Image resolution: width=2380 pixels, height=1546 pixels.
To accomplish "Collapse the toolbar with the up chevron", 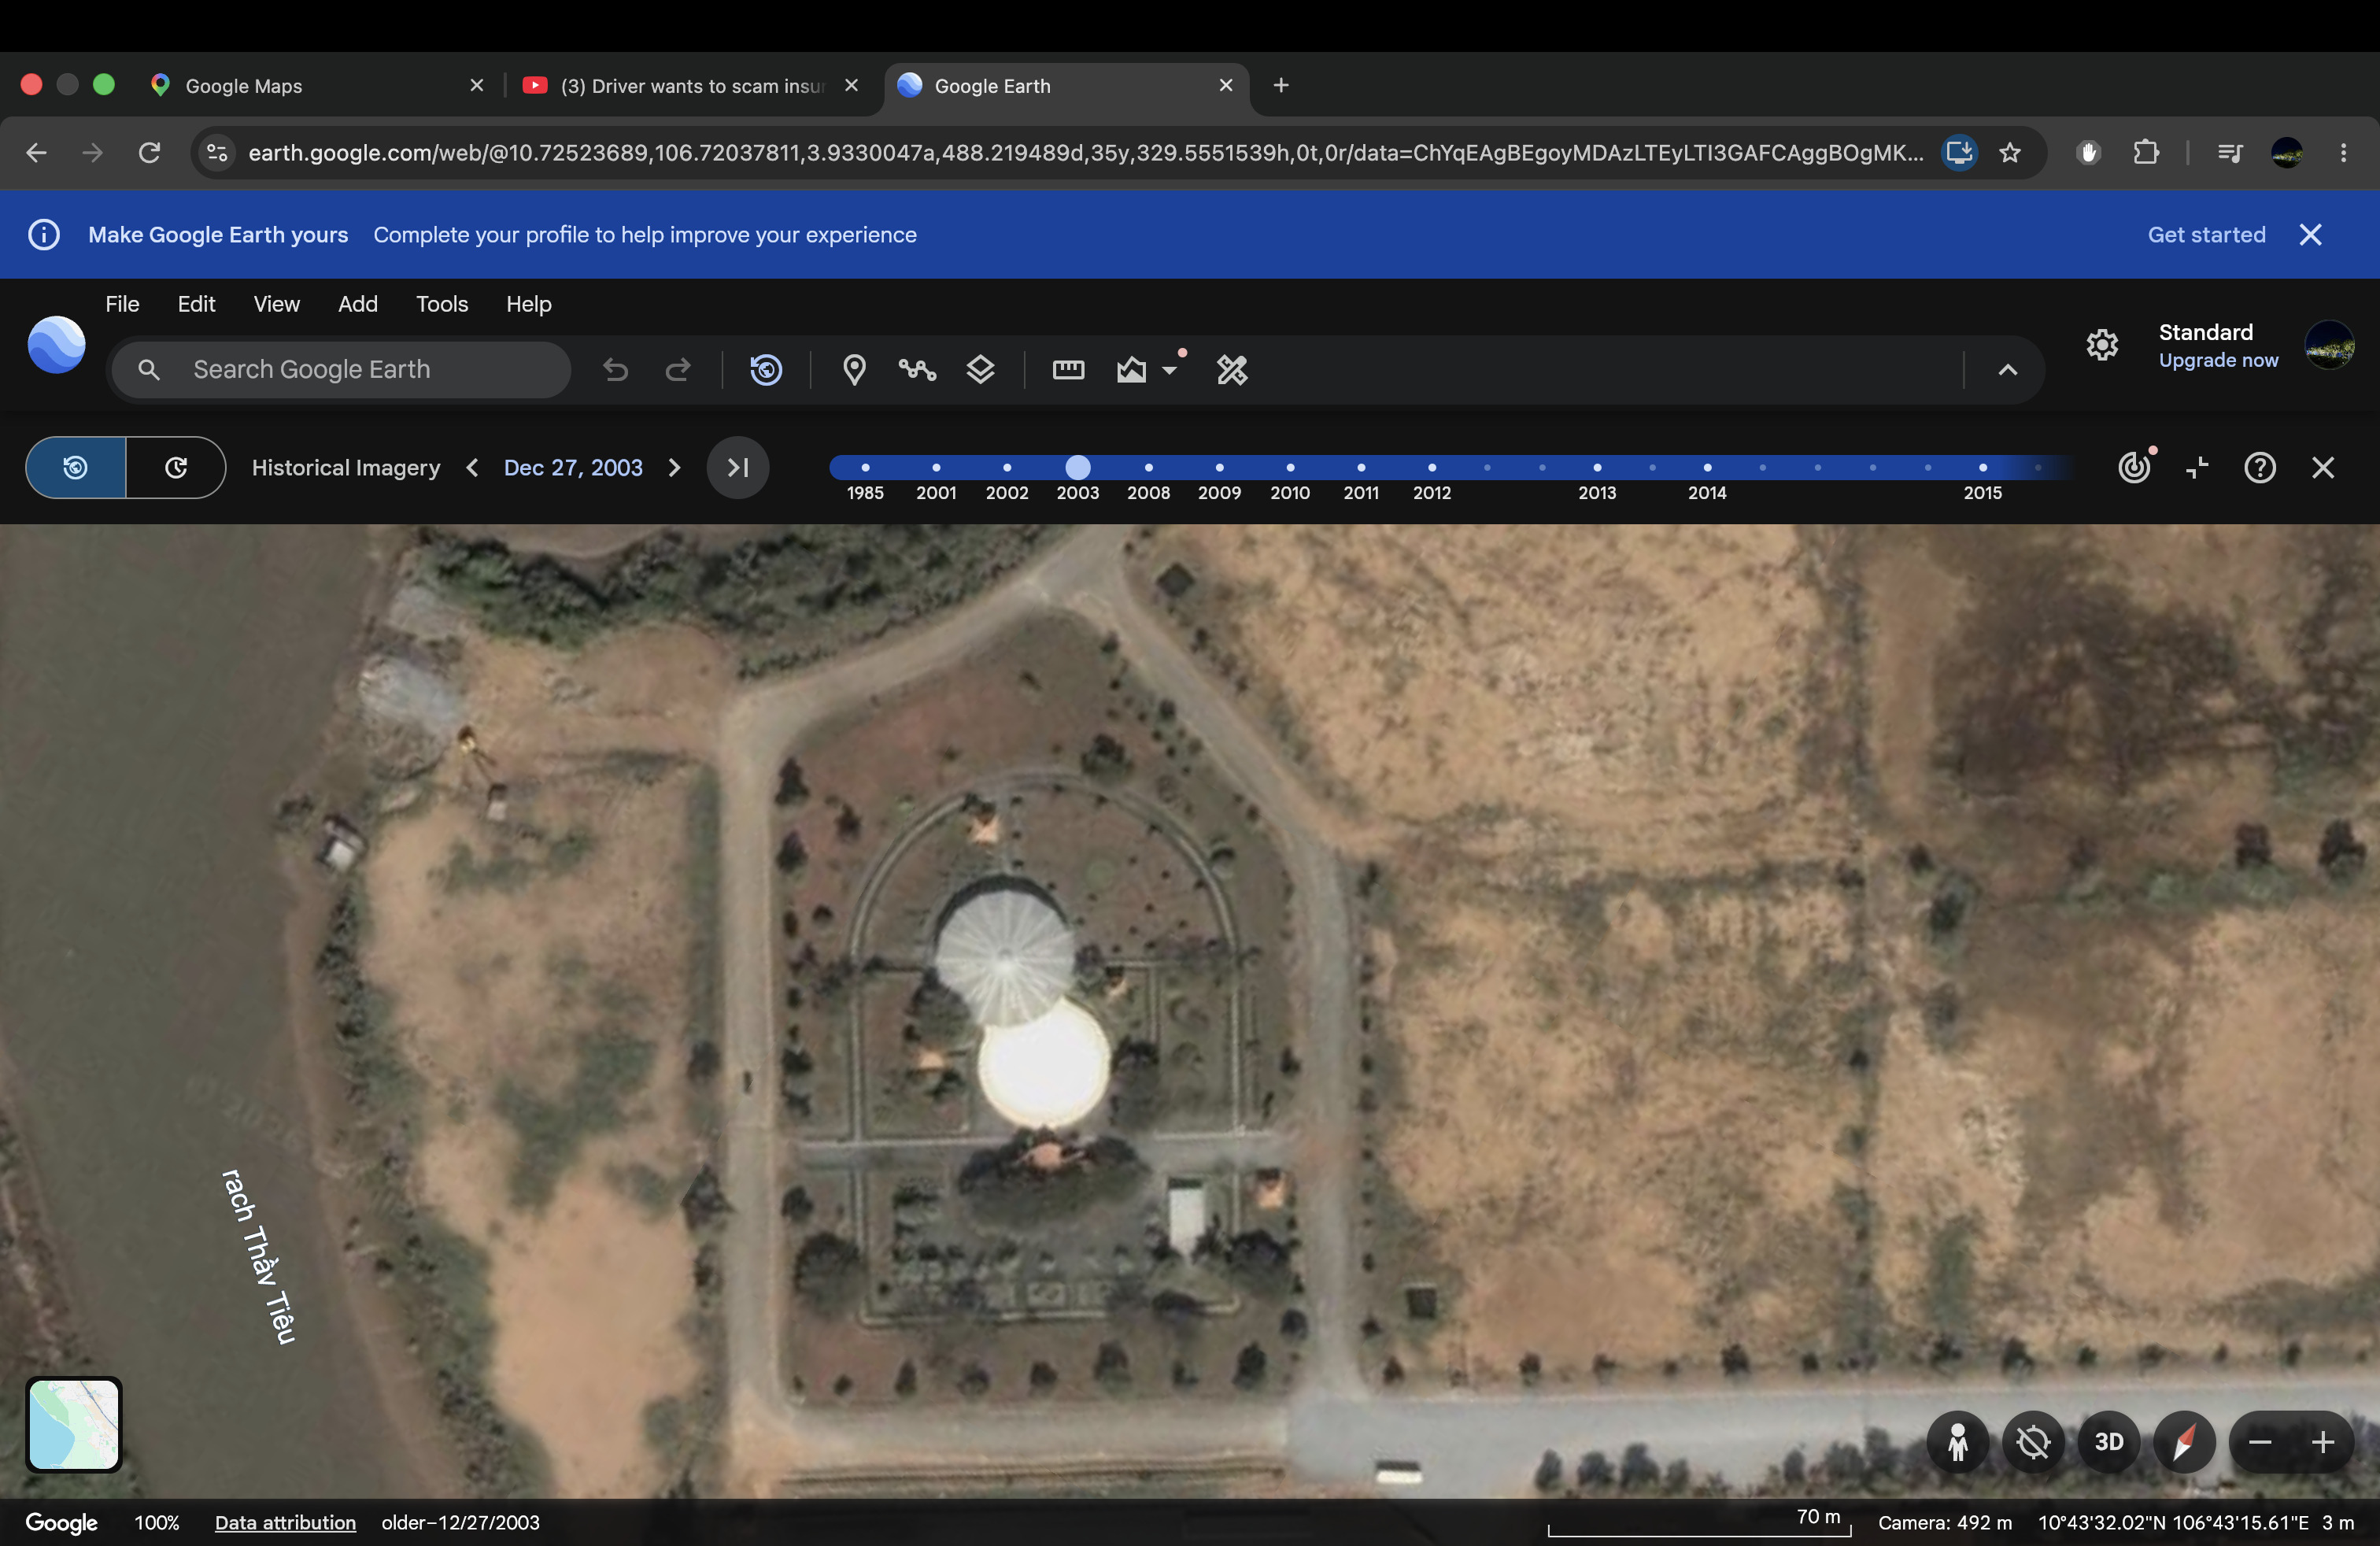I will (x=2007, y=370).
